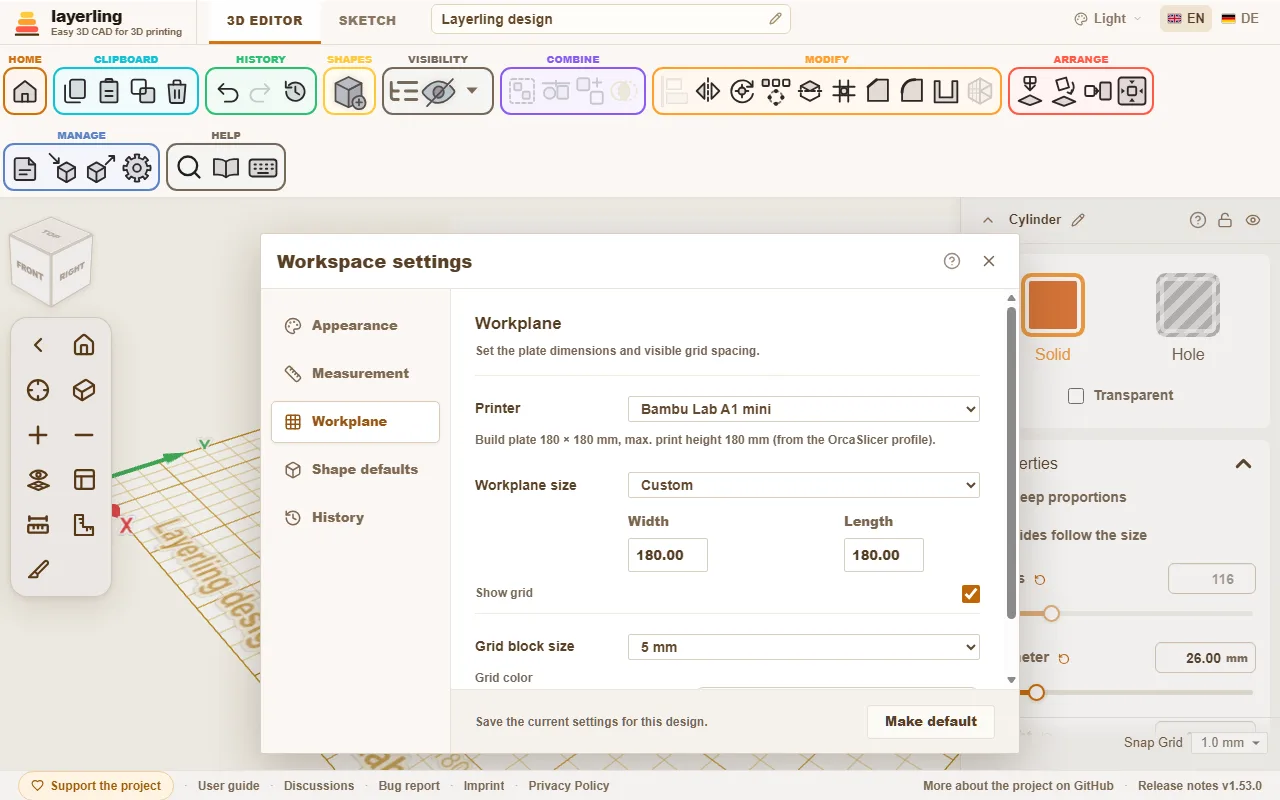Collapse the Cylinder panel header chevron
Image resolution: width=1280 pixels, height=800 pixels.
pos(988,220)
